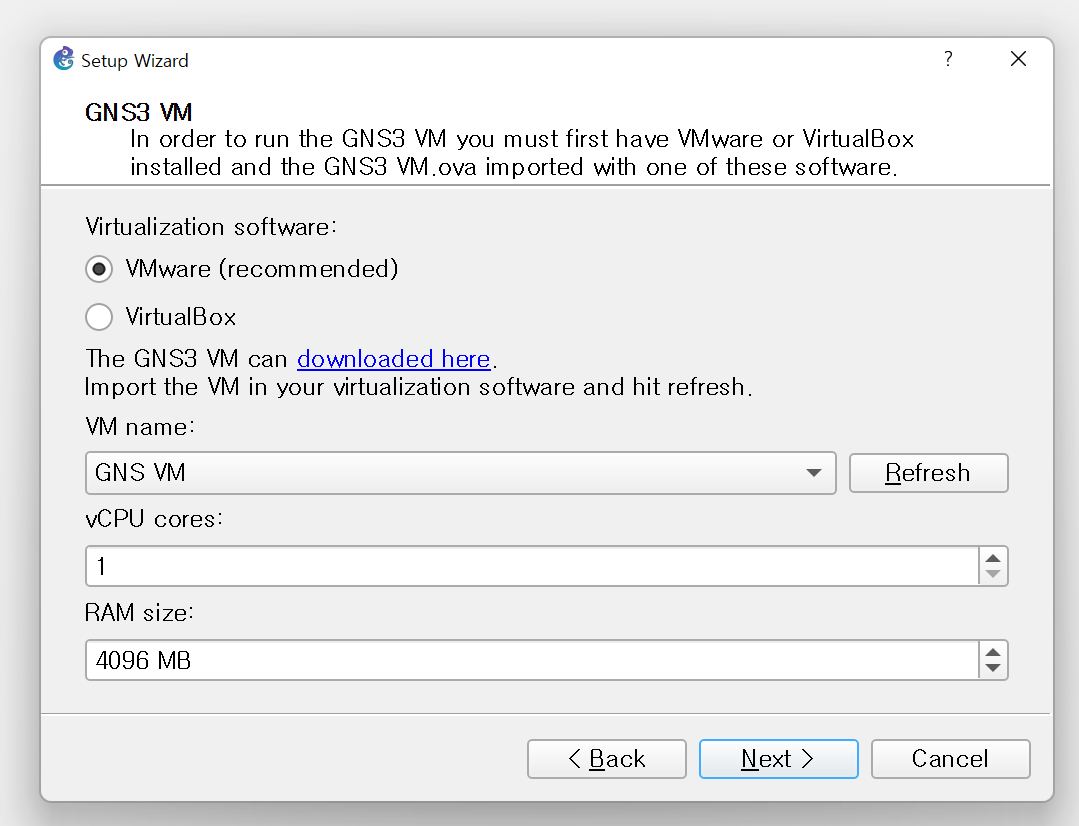Image resolution: width=1079 pixels, height=826 pixels.
Task: Select the VMware (recommended) radio button
Action: pyautogui.click(x=99, y=269)
